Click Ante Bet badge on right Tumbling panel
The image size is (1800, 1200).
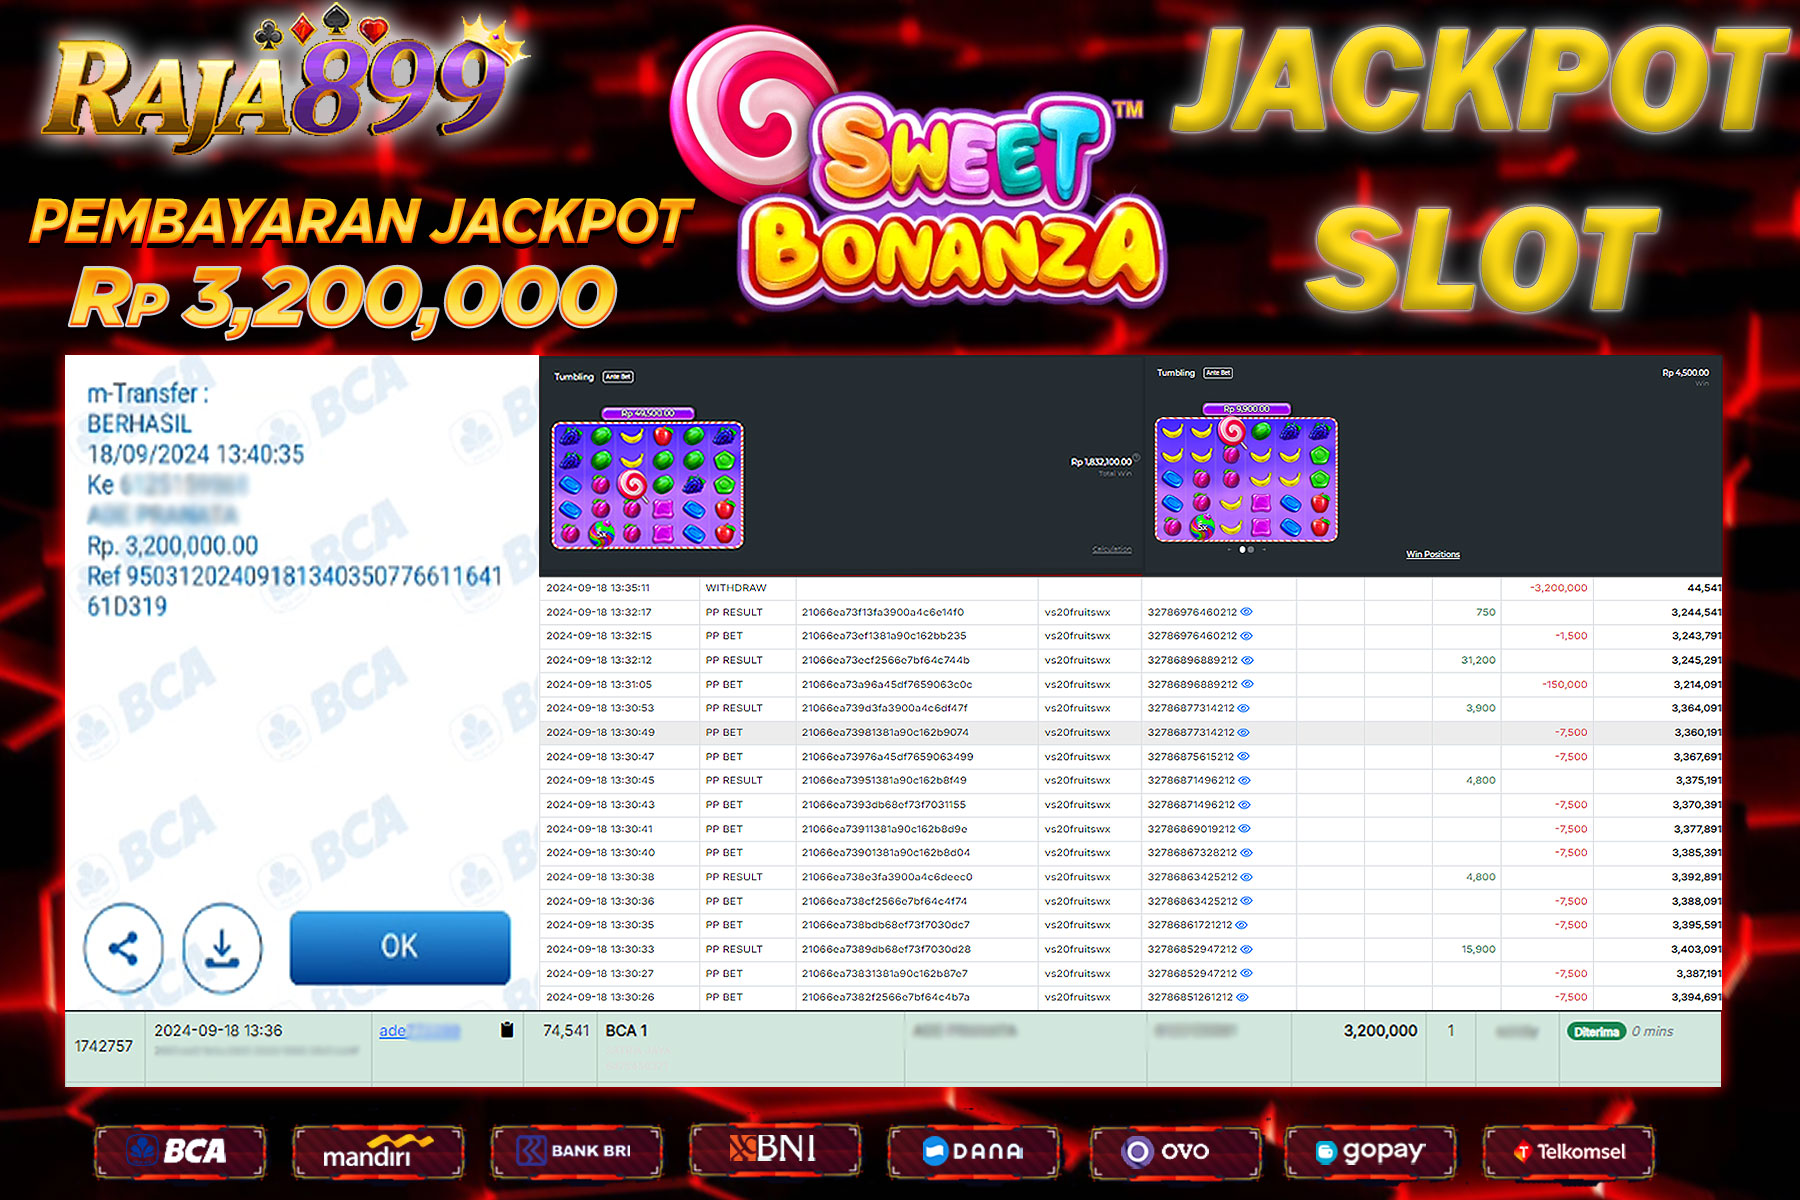pyautogui.click(x=1218, y=373)
